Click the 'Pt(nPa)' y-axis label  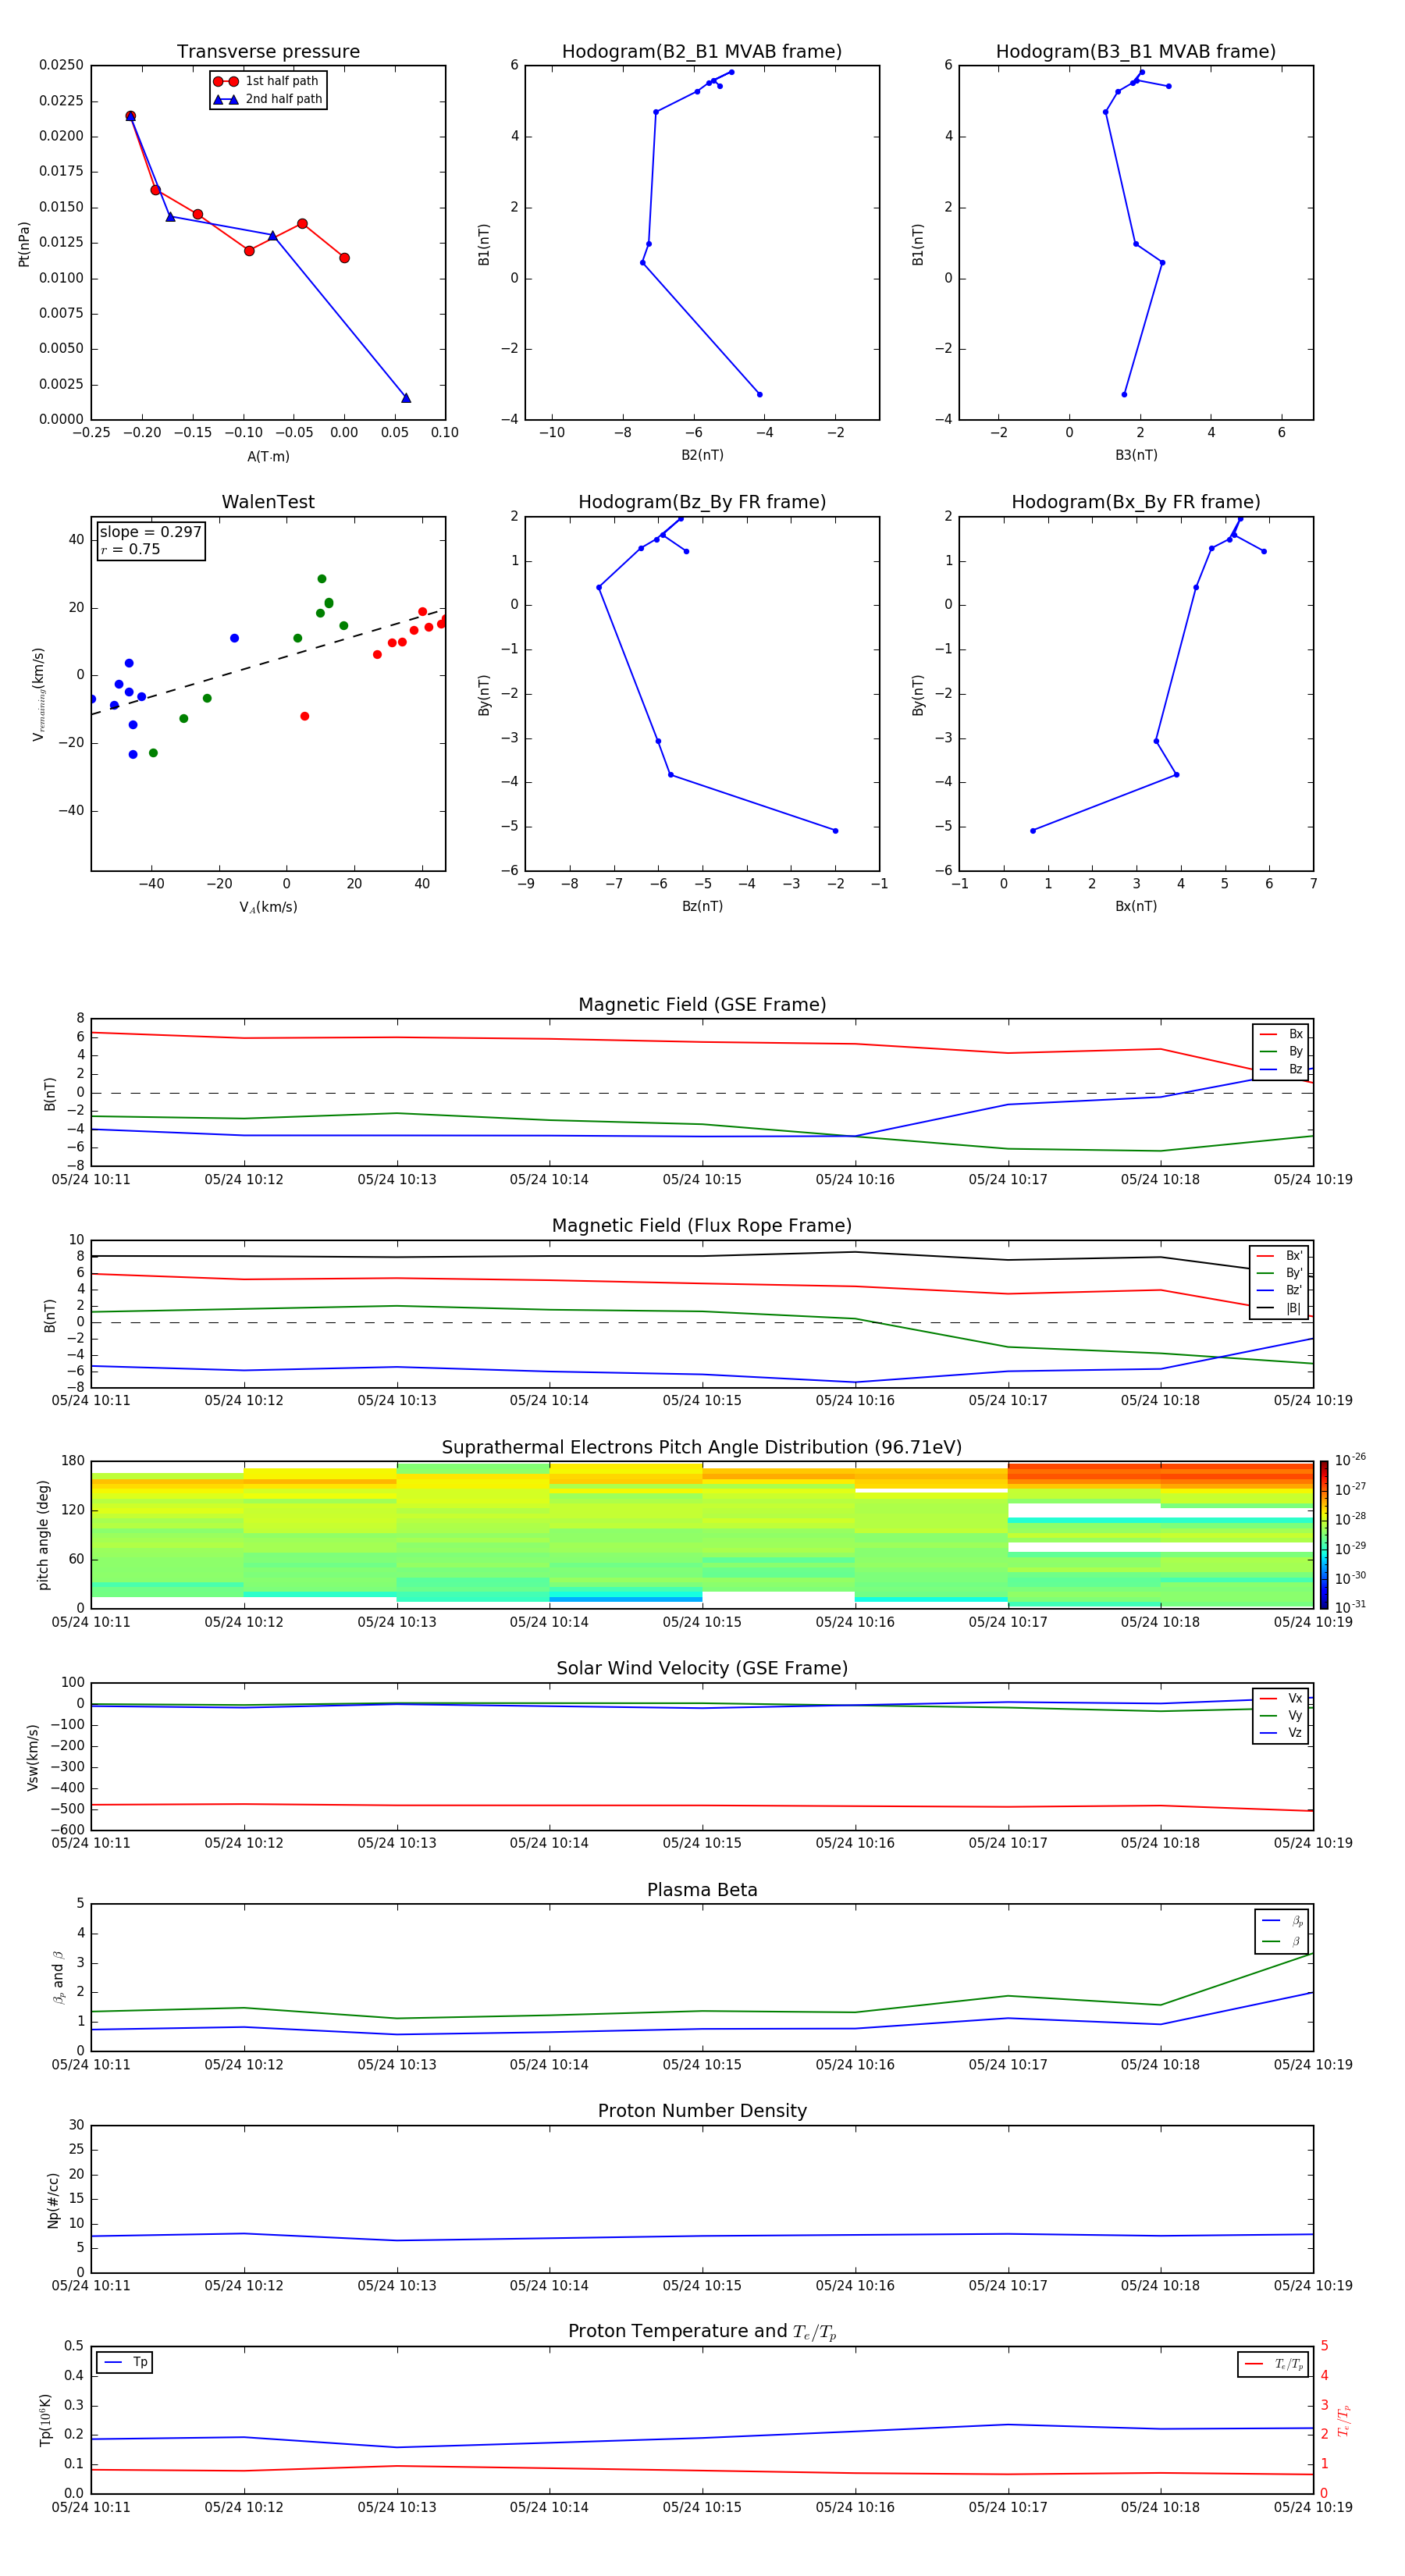click(x=24, y=244)
